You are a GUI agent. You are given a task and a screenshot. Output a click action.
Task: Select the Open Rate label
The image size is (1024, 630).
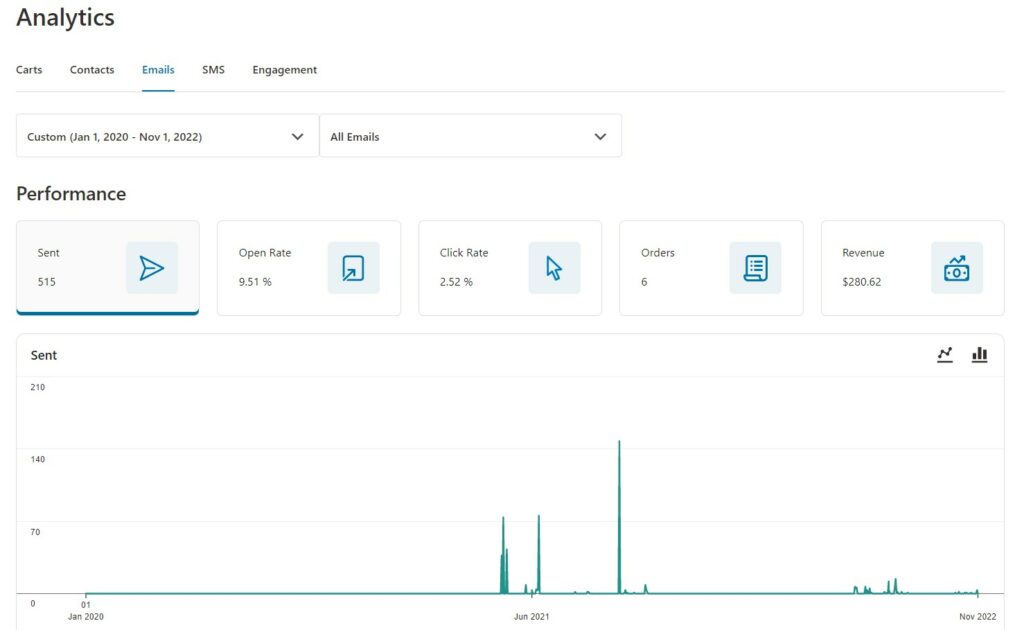(x=264, y=253)
